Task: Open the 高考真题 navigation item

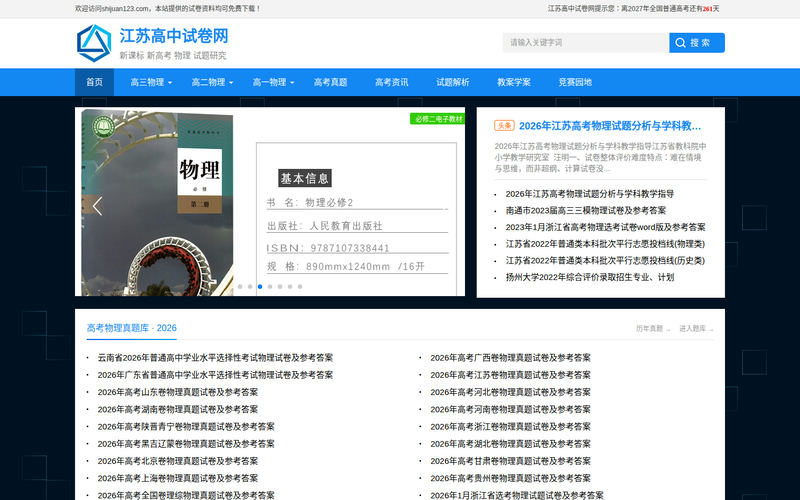Action: point(331,82)
